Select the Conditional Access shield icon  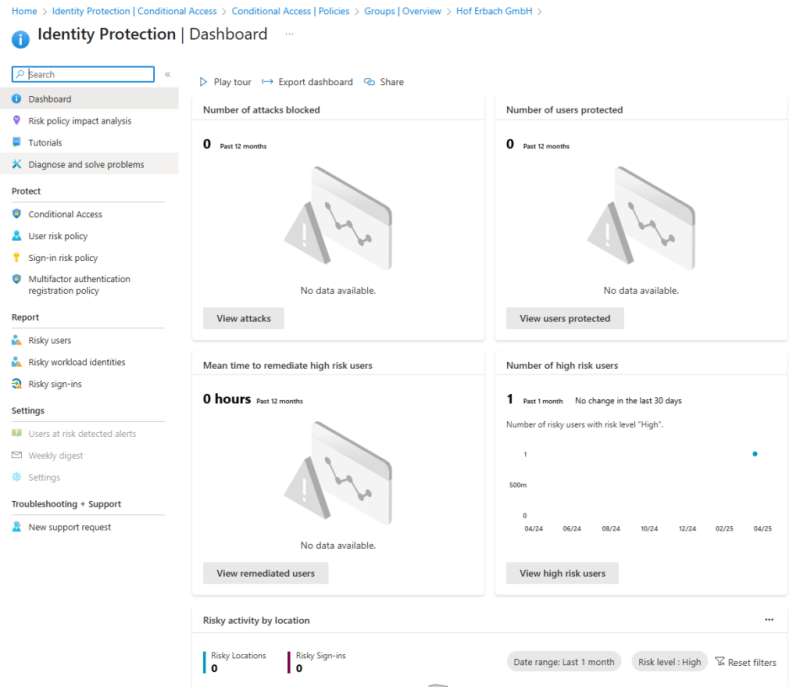pos(18,213)
